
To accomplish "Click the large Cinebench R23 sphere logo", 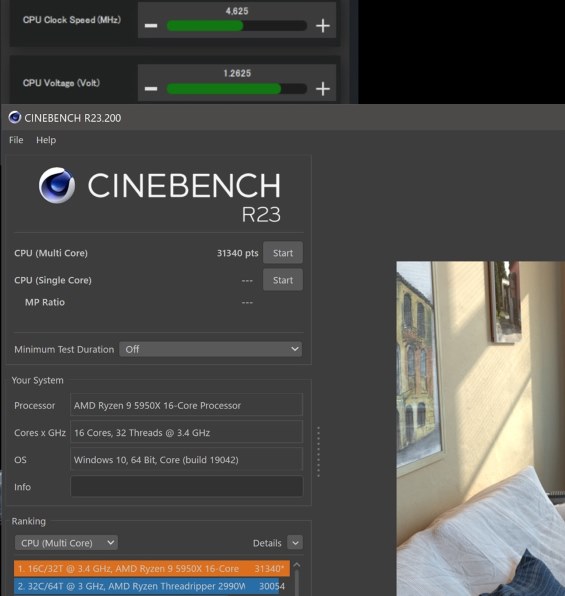I will tap(57, 185).
